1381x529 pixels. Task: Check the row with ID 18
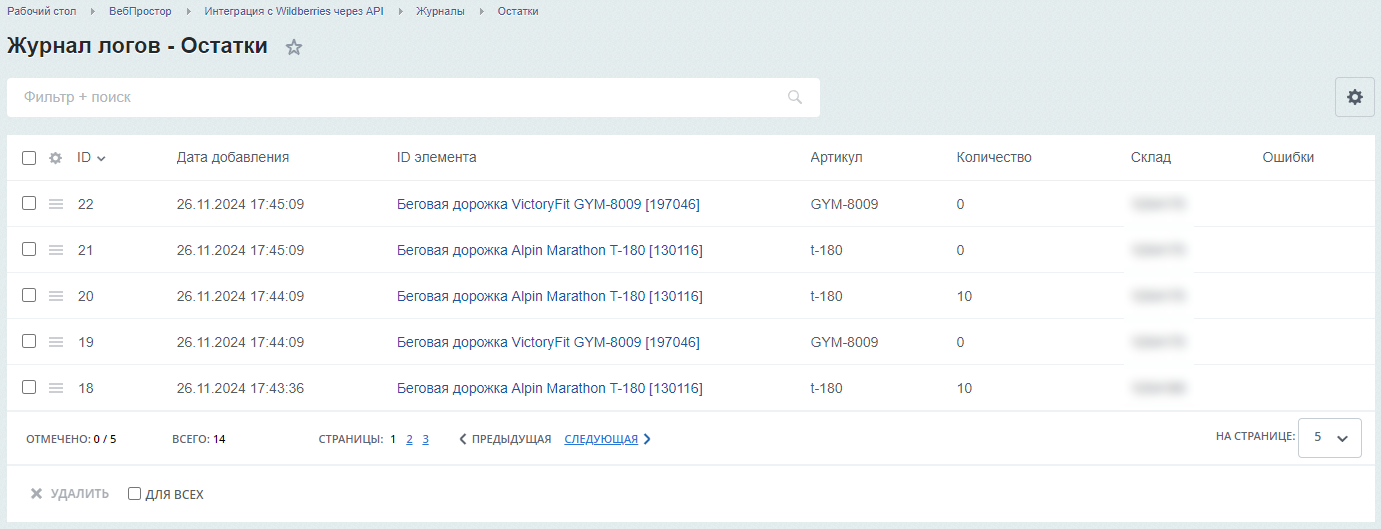coord(29,387)
